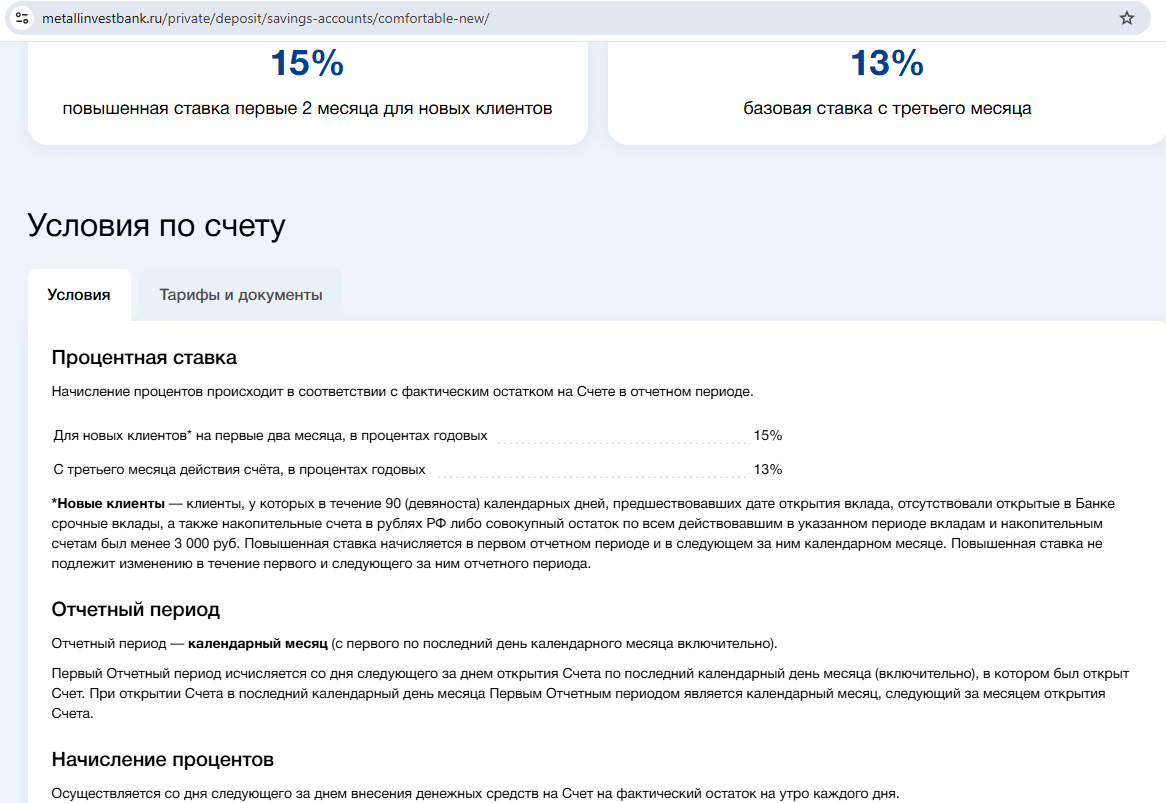Image resolution: width=1166 pixels, height=803 pixels.
Task: Click the "Отчетный период" section heading
Action: pyautogui.click(x=135, y=609)
